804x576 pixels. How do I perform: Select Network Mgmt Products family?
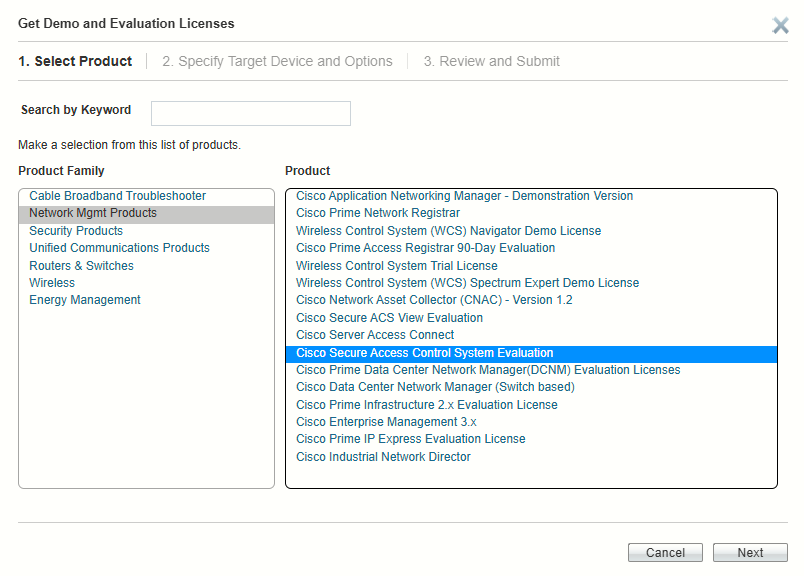coord(147,213)
